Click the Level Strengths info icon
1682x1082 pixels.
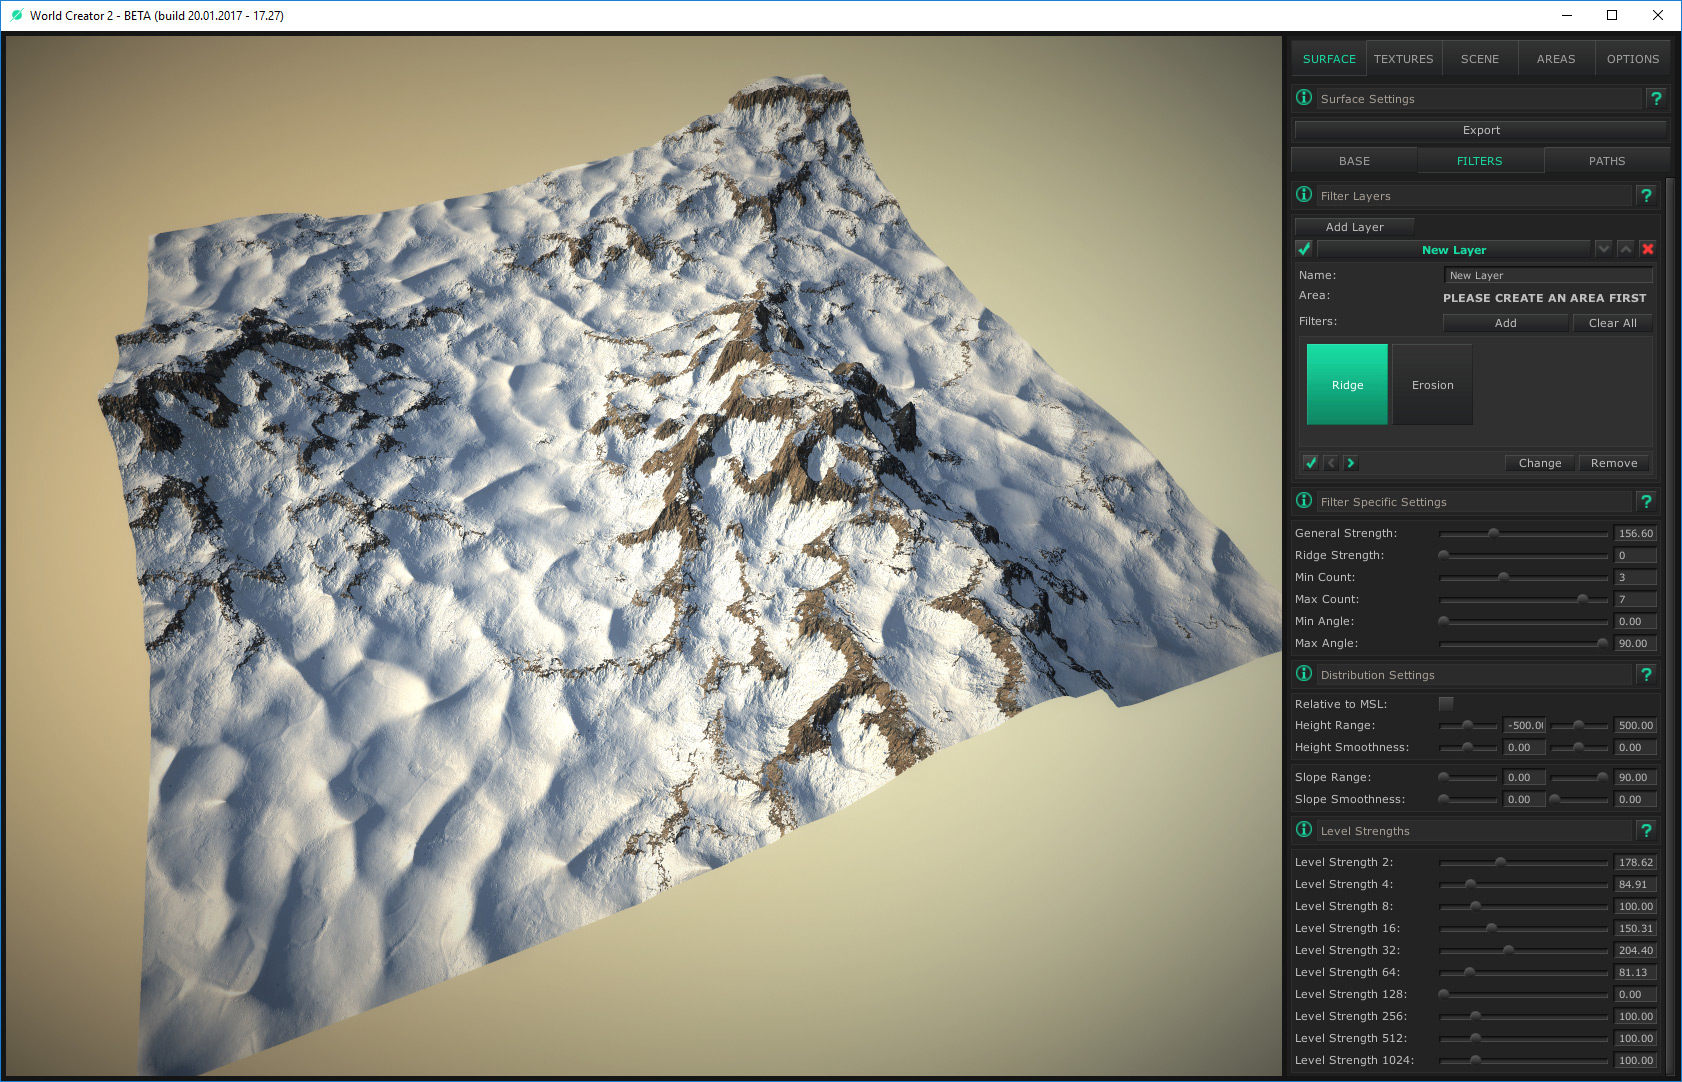coord(1304,830)
